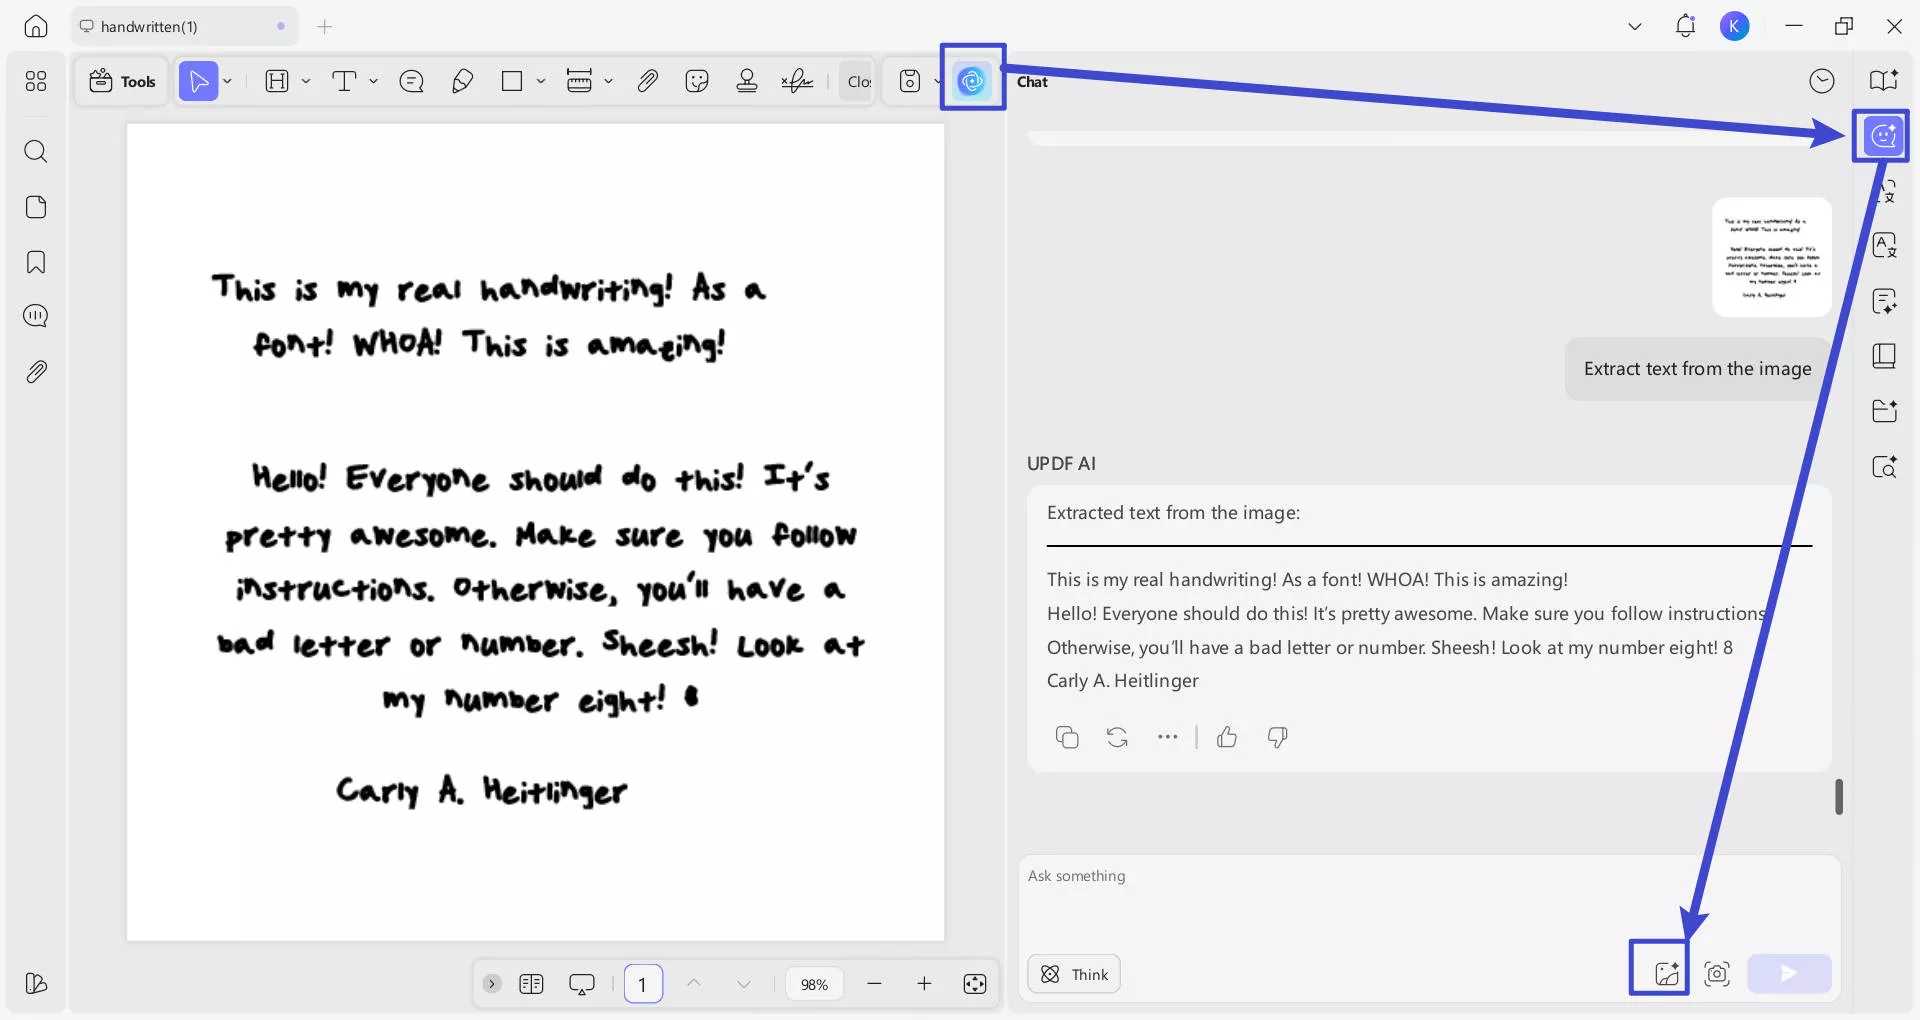Expand the text tool dropdown arrow

pos(374,81)
